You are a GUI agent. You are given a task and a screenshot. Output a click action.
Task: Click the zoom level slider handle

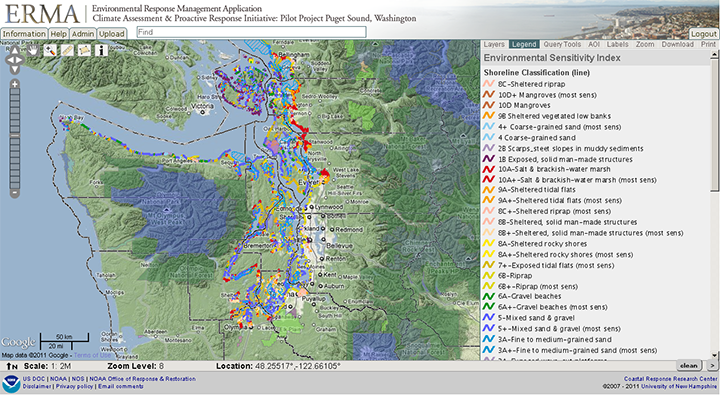[x=15, y=136]
